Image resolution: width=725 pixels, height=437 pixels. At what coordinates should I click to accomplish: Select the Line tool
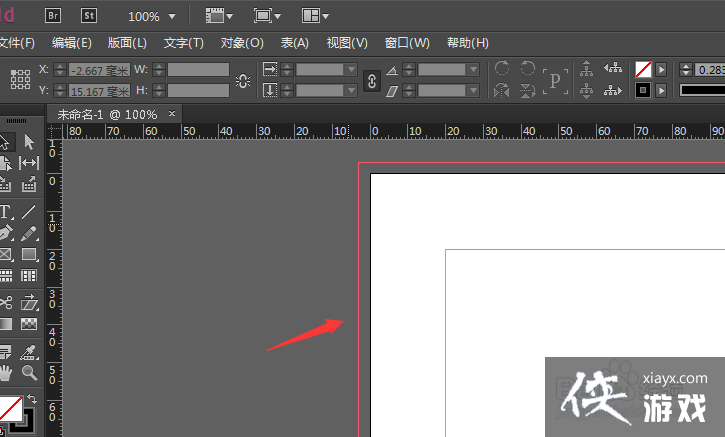29,212
